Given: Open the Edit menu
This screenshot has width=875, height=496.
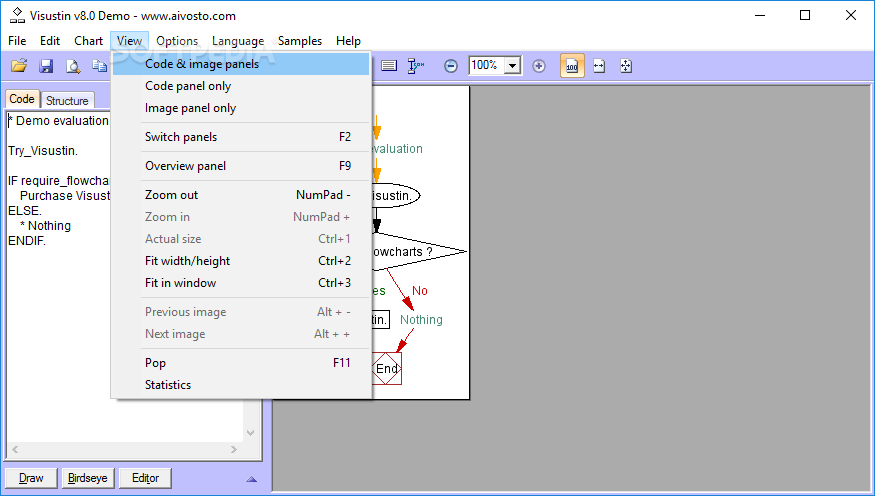Looking at the screenshot, I should pos(50,41).
